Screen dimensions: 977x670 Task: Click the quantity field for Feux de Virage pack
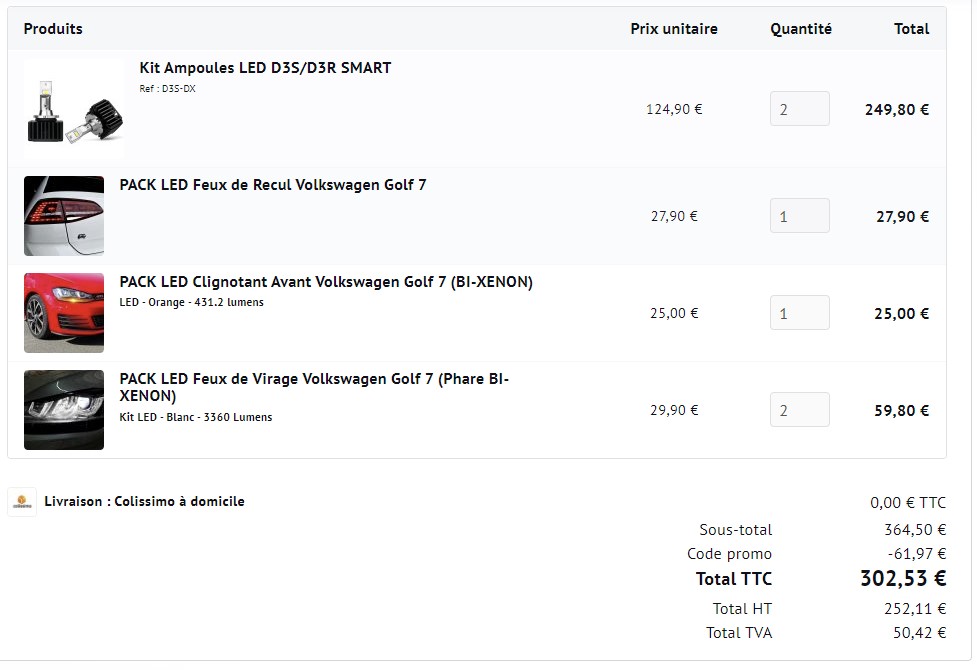click(799, 410)
